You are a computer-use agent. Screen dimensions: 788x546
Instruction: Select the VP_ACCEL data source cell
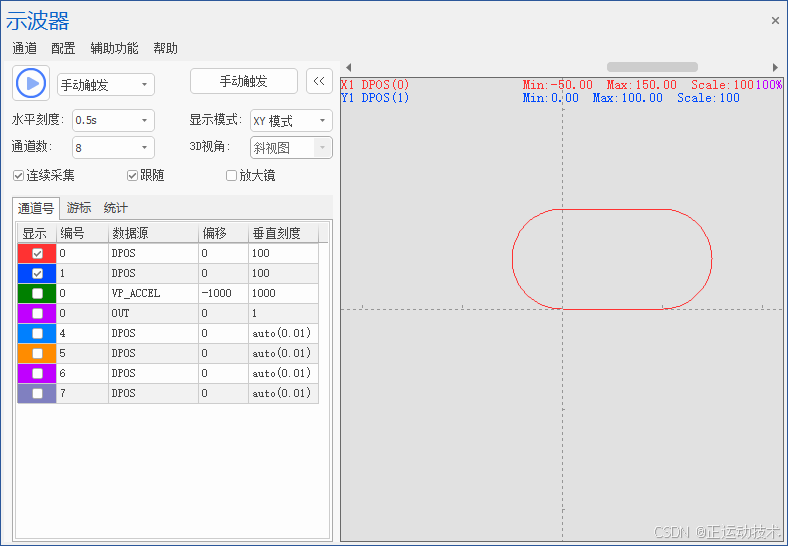pos(153,294)
